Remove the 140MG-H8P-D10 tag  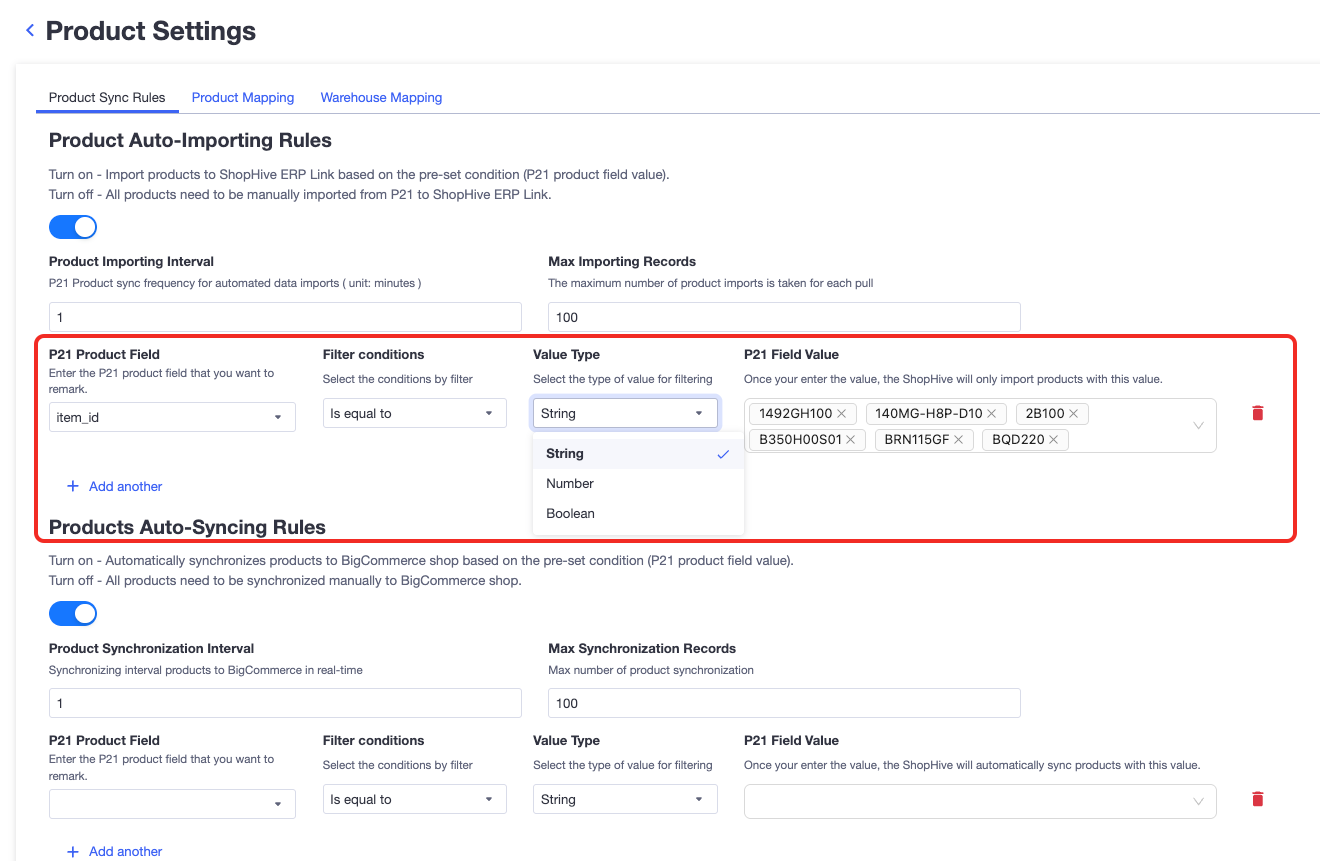click(x=992, y=414)
